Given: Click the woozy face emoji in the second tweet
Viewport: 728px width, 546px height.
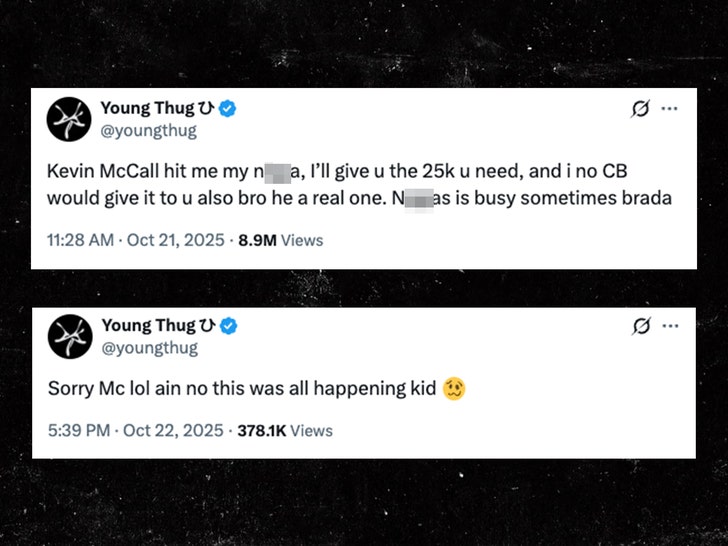Looking at the screenshot, I should [454, 388].
